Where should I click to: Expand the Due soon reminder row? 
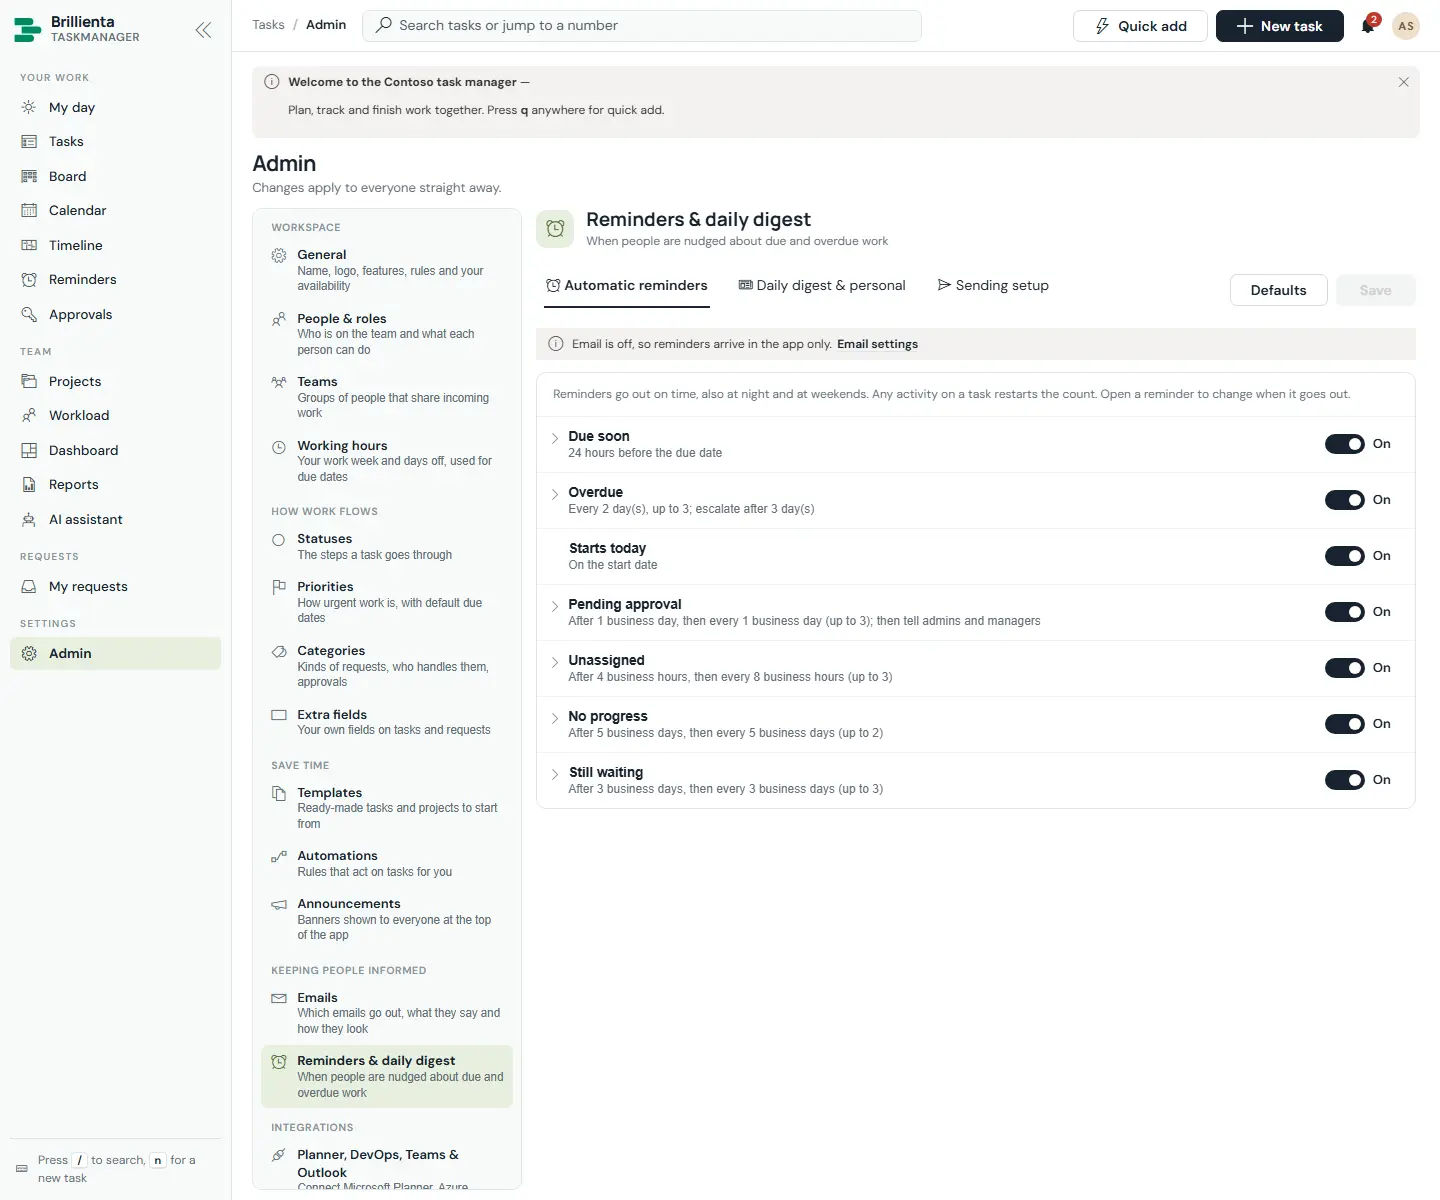[x=555, y=438]
